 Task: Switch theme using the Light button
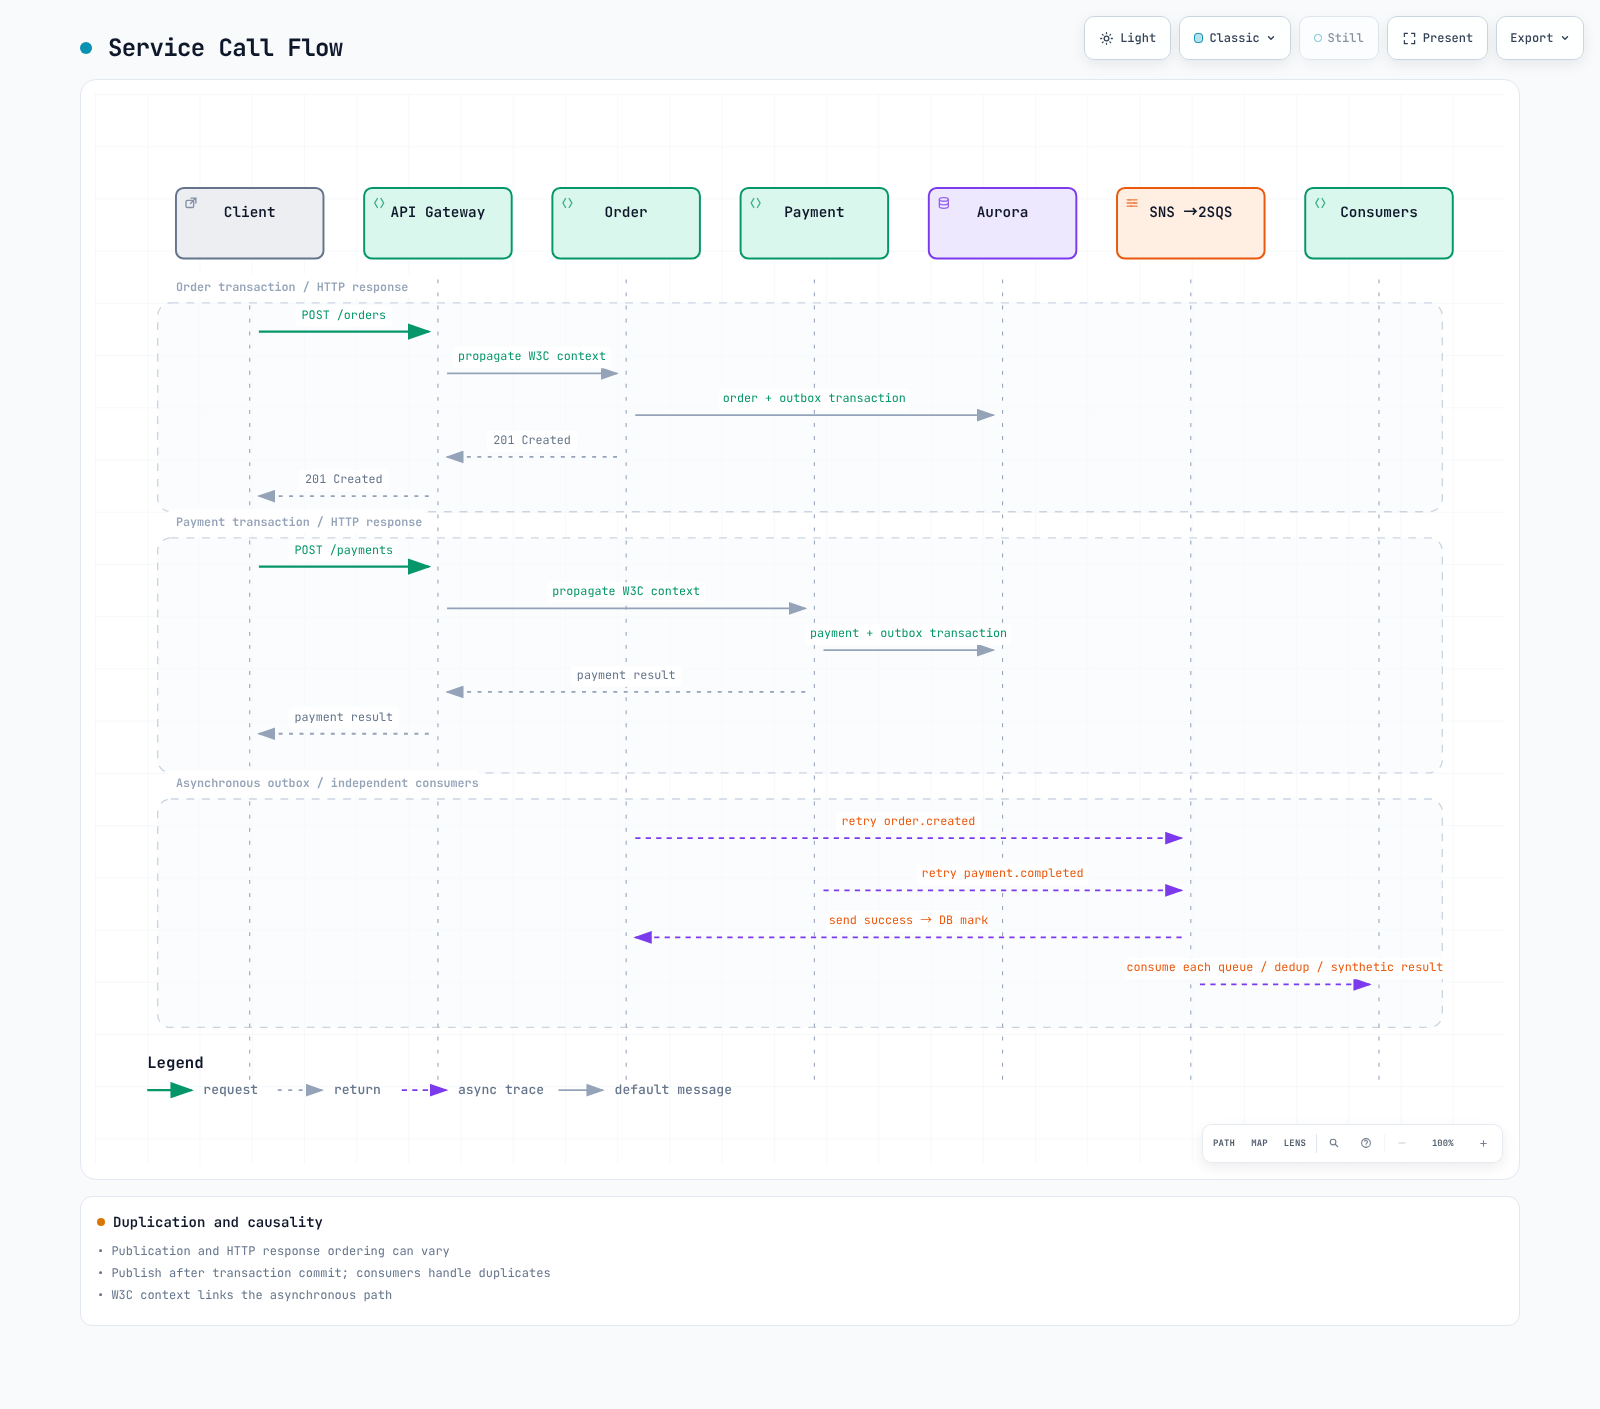[x=1127, y=38]
